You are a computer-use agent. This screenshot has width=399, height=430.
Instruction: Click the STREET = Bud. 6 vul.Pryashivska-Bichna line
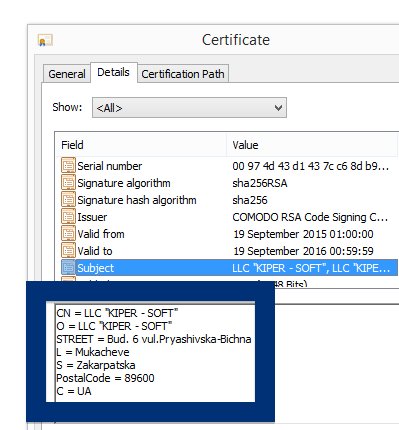click(x=154, y=339)
